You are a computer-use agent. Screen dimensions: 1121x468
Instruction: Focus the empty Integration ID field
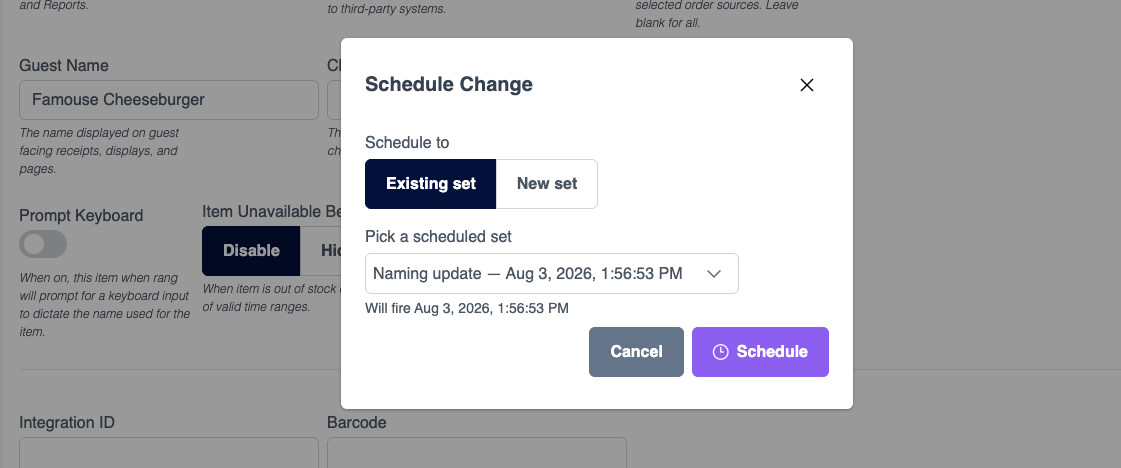pos(169,453)
